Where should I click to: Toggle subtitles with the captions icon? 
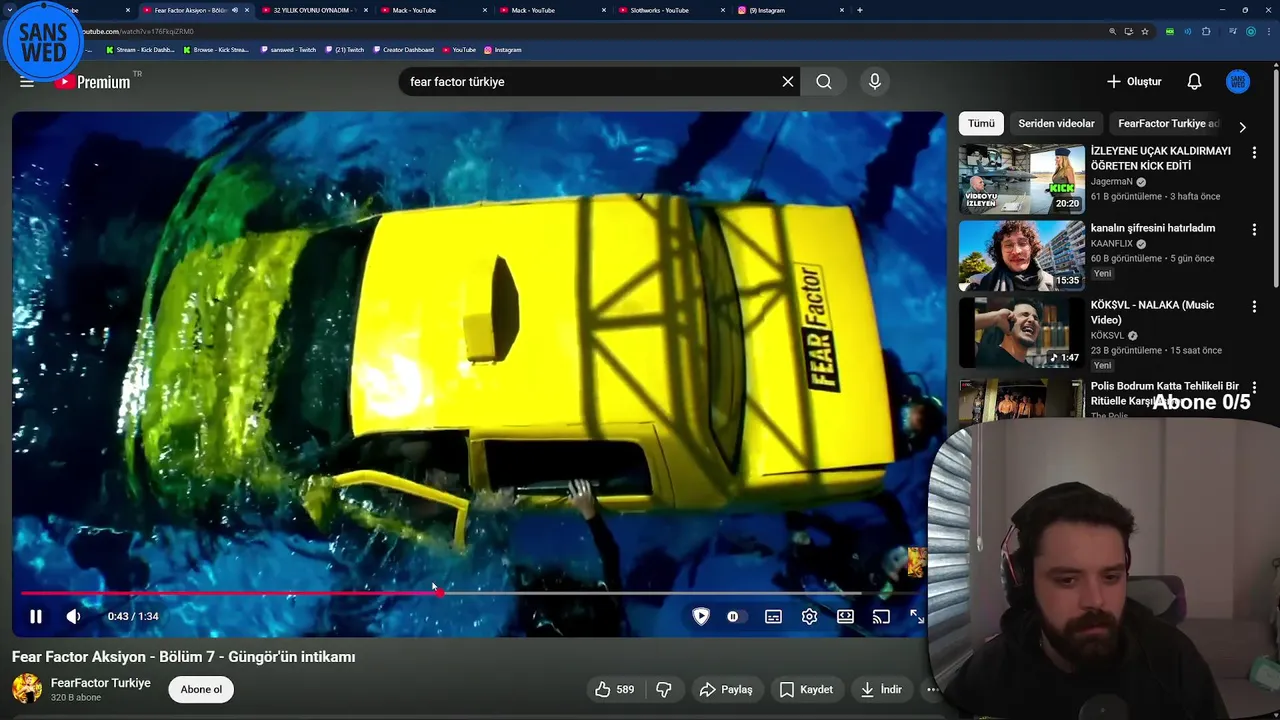(x=773, y=617)
